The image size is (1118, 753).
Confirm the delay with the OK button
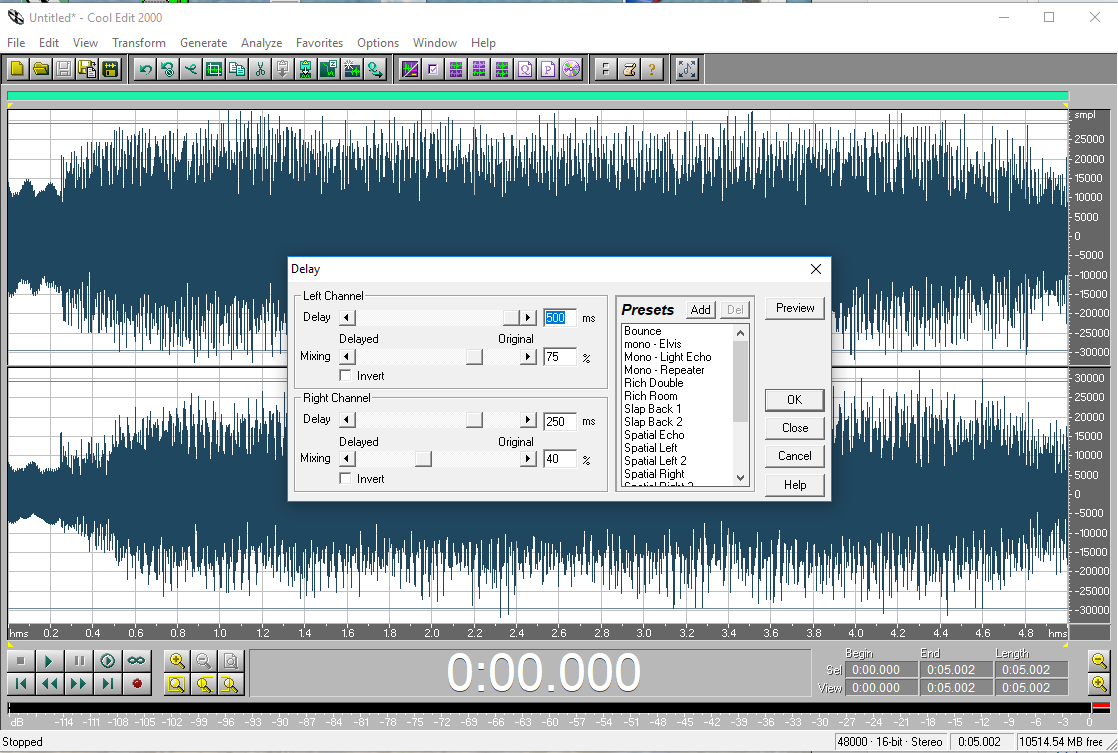pyautogui.click(x=794, y=400)
